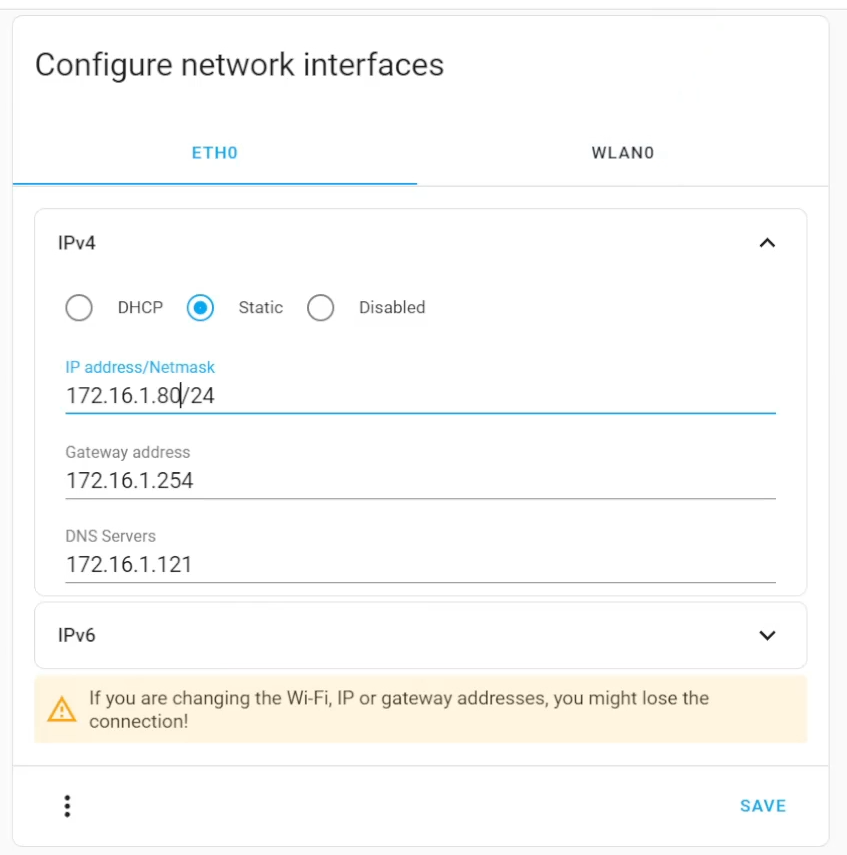Screen dimensions: 847x855
Task: Collapse the IPv4 section chevron
Action: [x=767, y=243]
